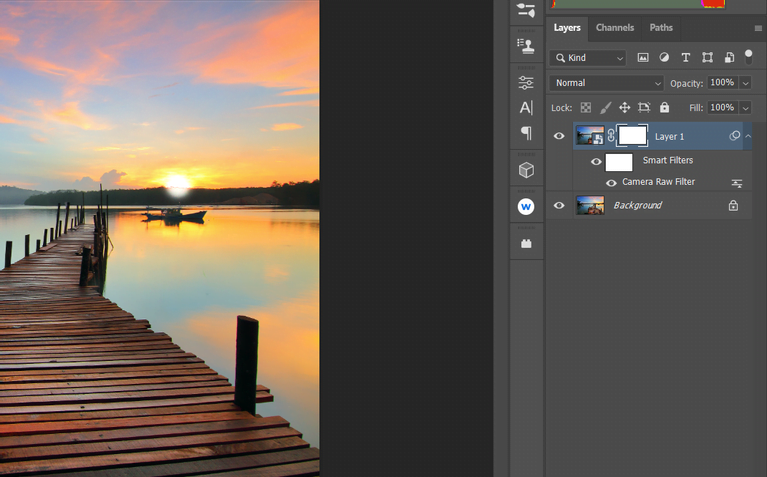Filter layers by type layers icon
The height and width of the screenshot is (477, 767).
pos(685,58)
